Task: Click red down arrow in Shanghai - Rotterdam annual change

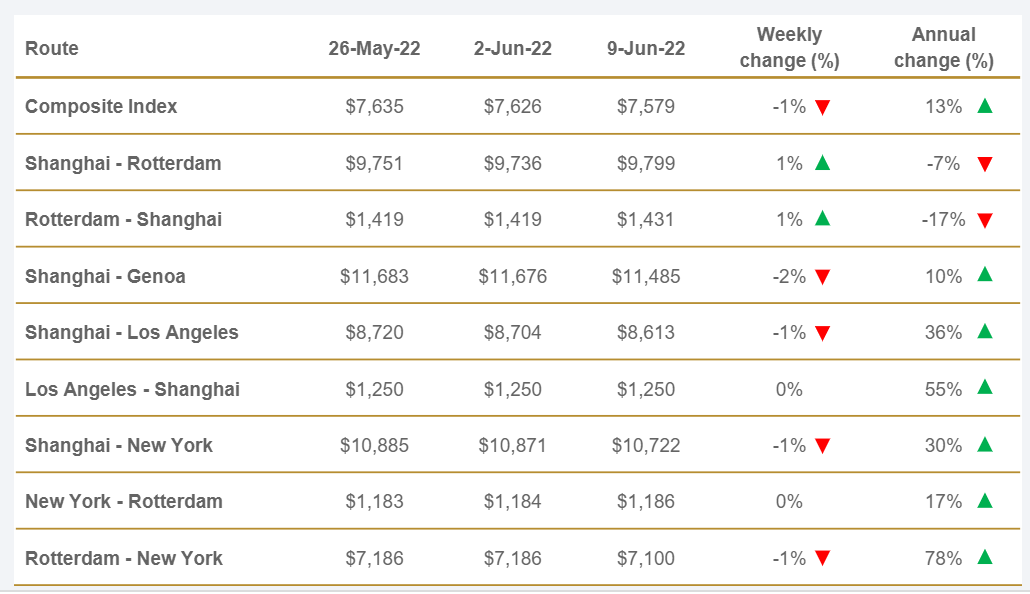Action: click(985, 164)
